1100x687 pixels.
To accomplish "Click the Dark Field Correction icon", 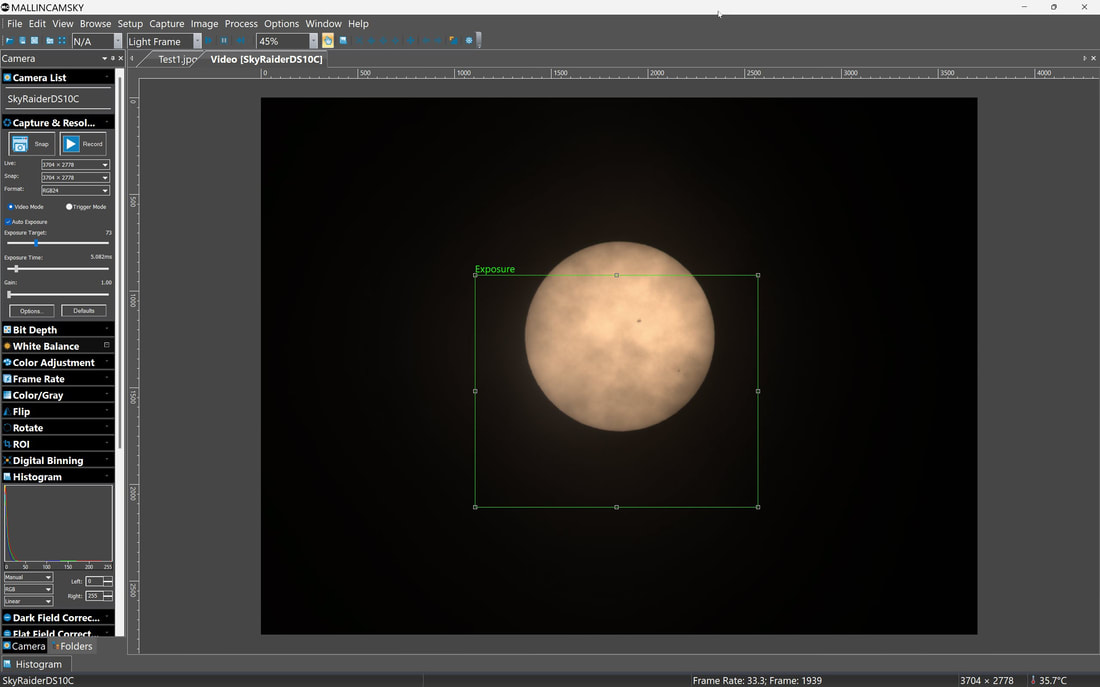I will (x=7, y=618).
